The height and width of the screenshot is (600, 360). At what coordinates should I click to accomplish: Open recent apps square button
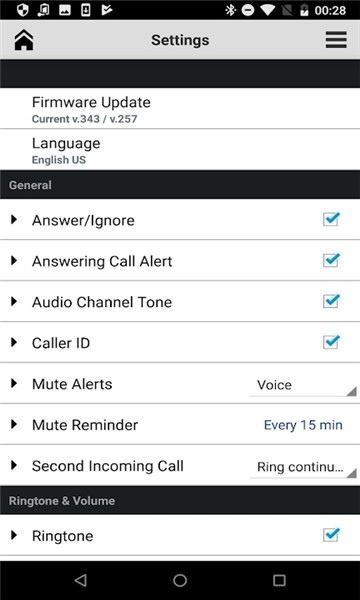coord(279,580)
